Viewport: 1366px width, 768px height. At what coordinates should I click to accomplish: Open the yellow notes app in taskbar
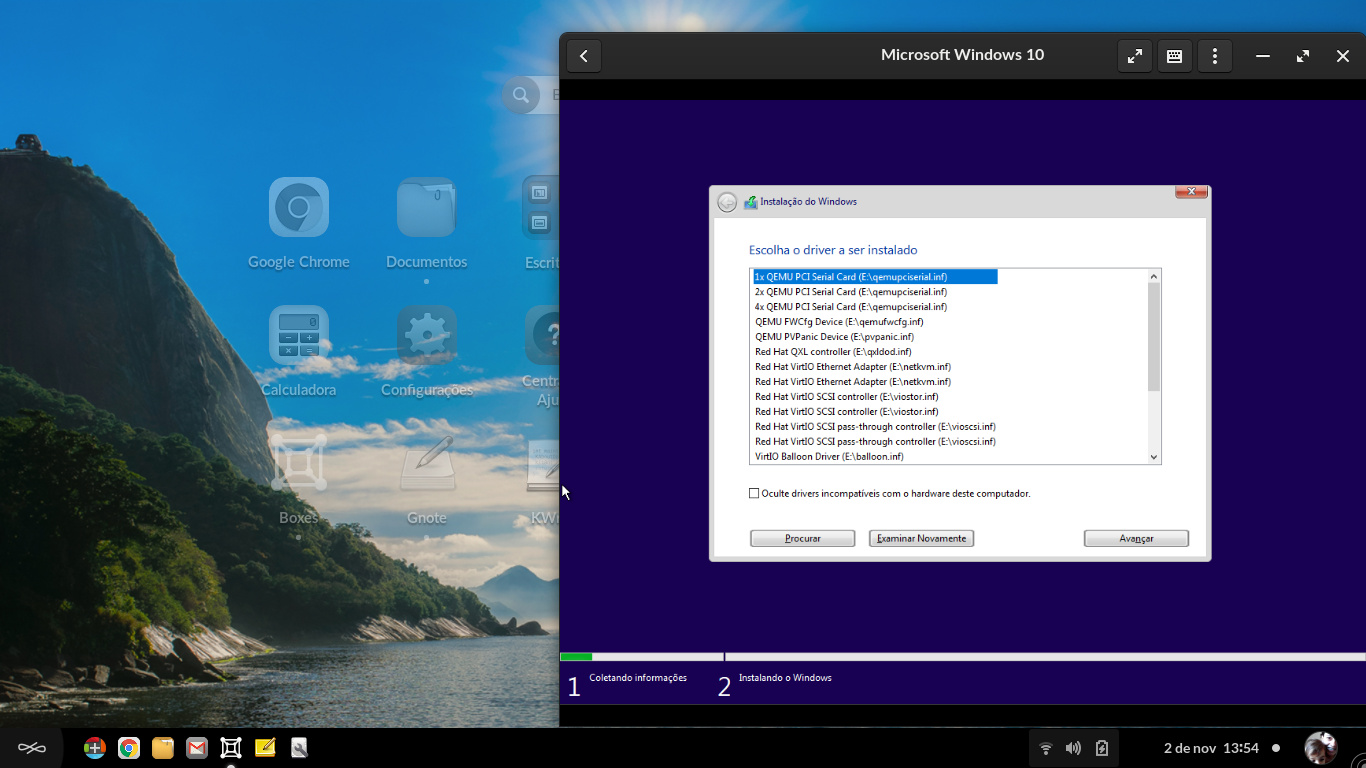[x=265, y=748]
